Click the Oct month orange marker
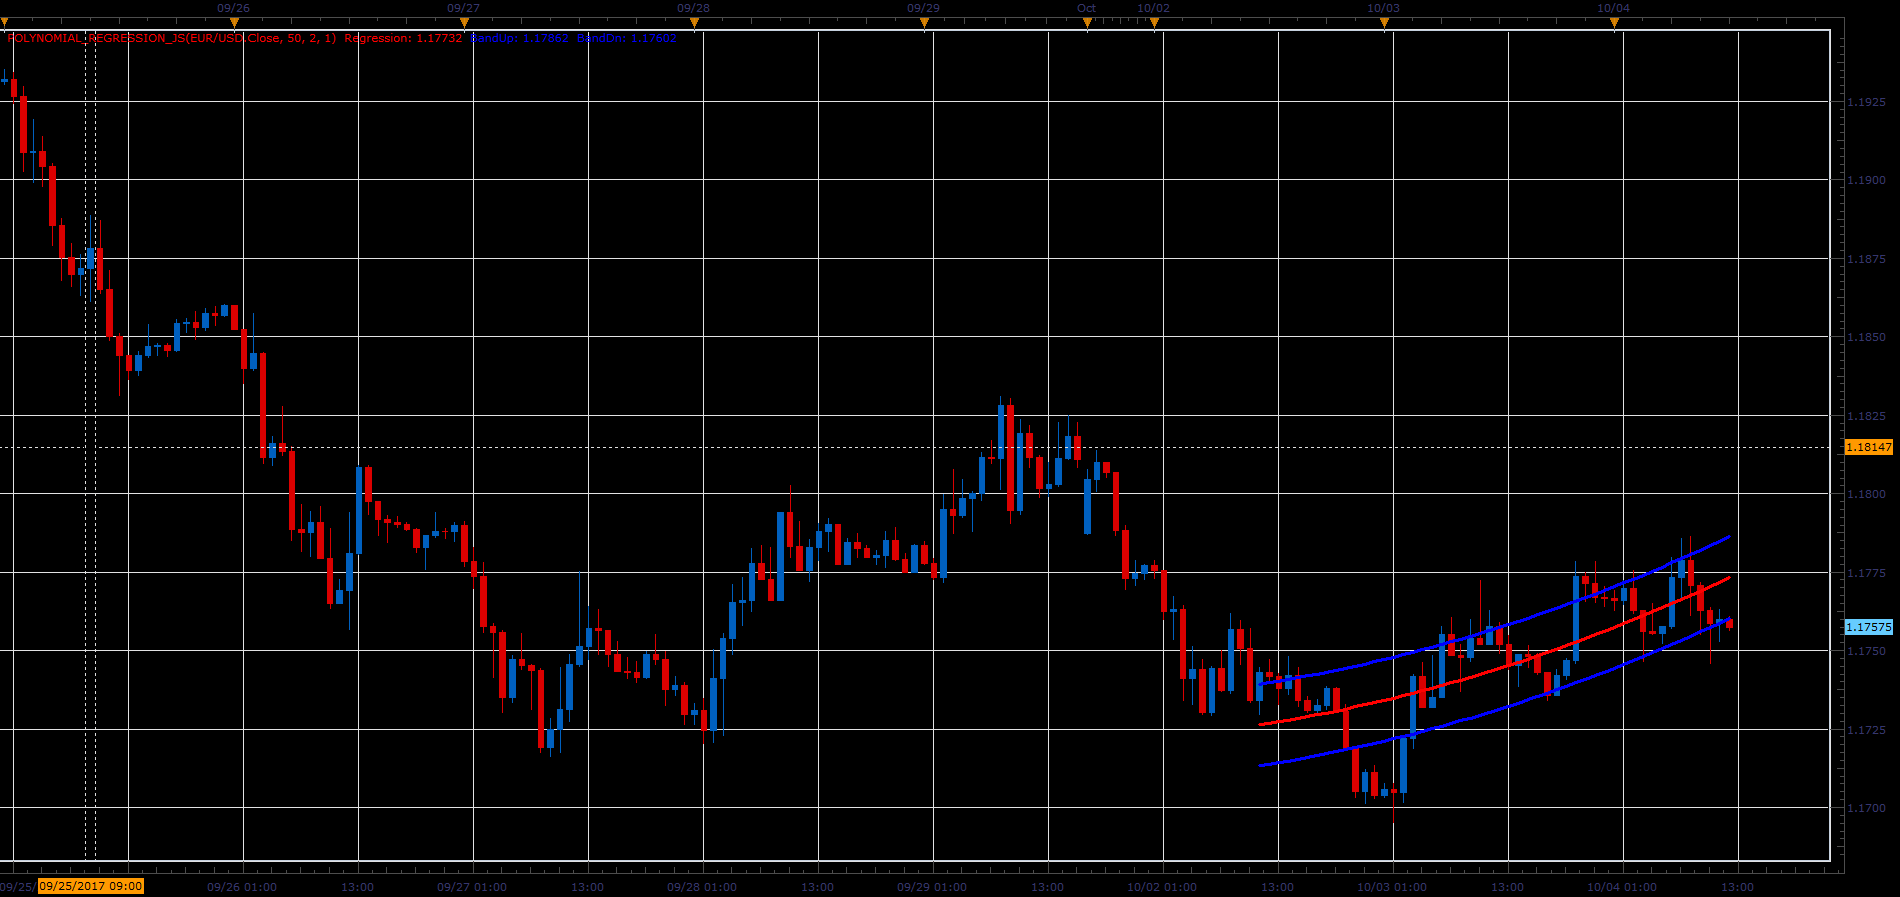This screenshot has width=1900, height=897. (x=1087, y=22)
